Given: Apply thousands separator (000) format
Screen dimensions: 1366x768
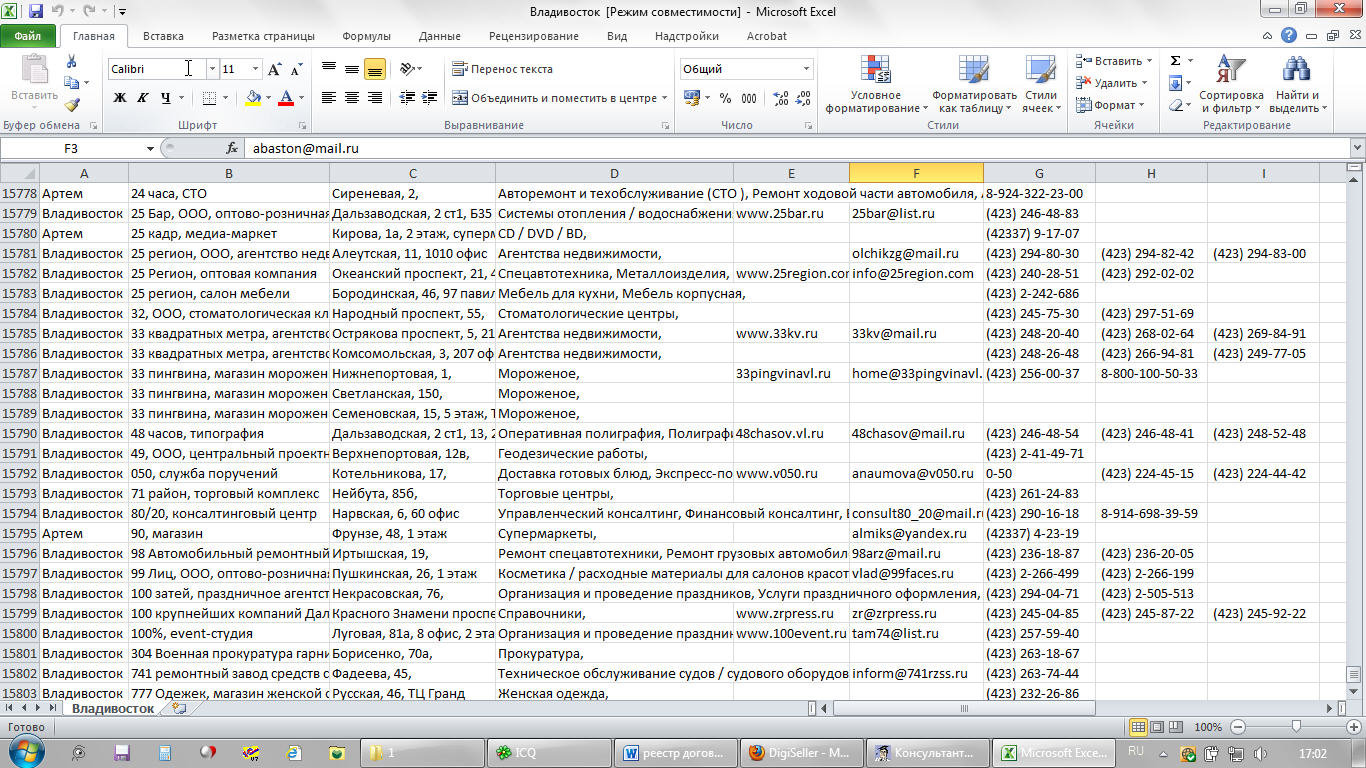Looking at the screenshot, I should pyautogui.click(x=749, y=98).
